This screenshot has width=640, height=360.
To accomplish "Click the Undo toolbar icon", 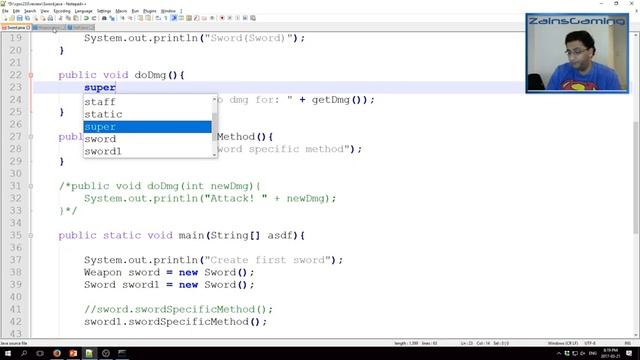I will pyautogui.click(x=86, y=18).
